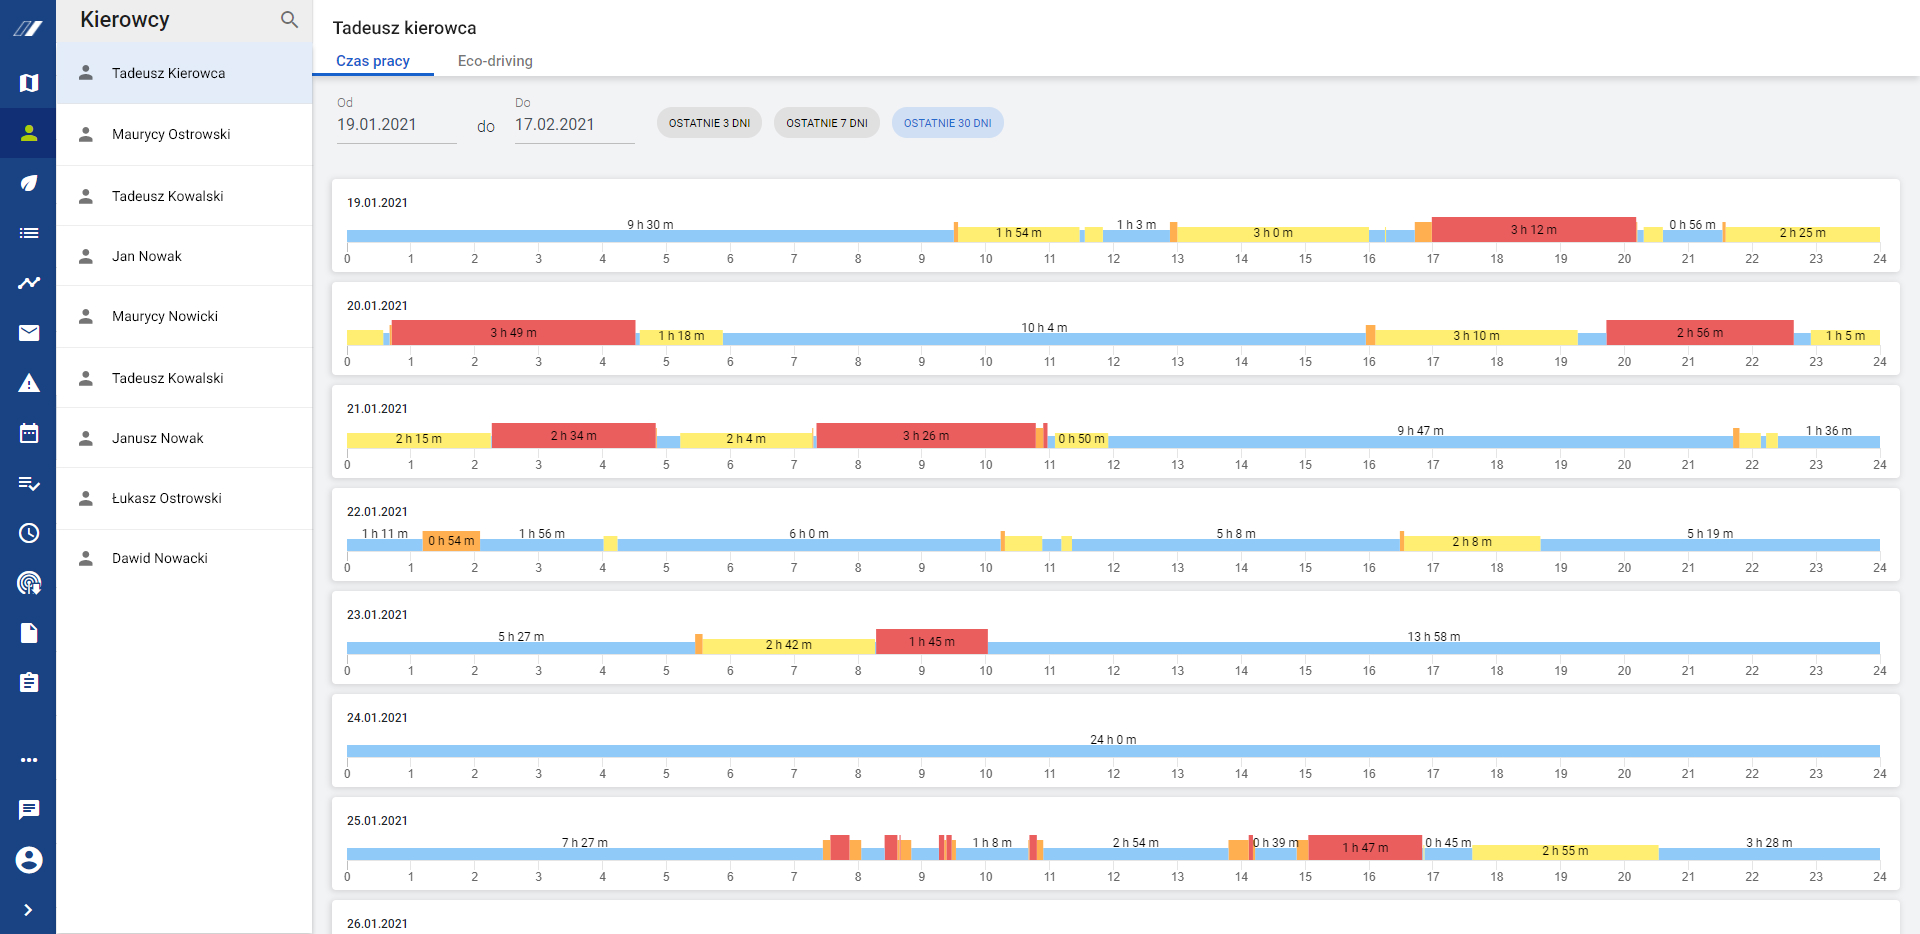Toggle the OSTATNIE 30 DNI filter chip
Viewport: 1920px width, 934px height.
tap(947, 123)
